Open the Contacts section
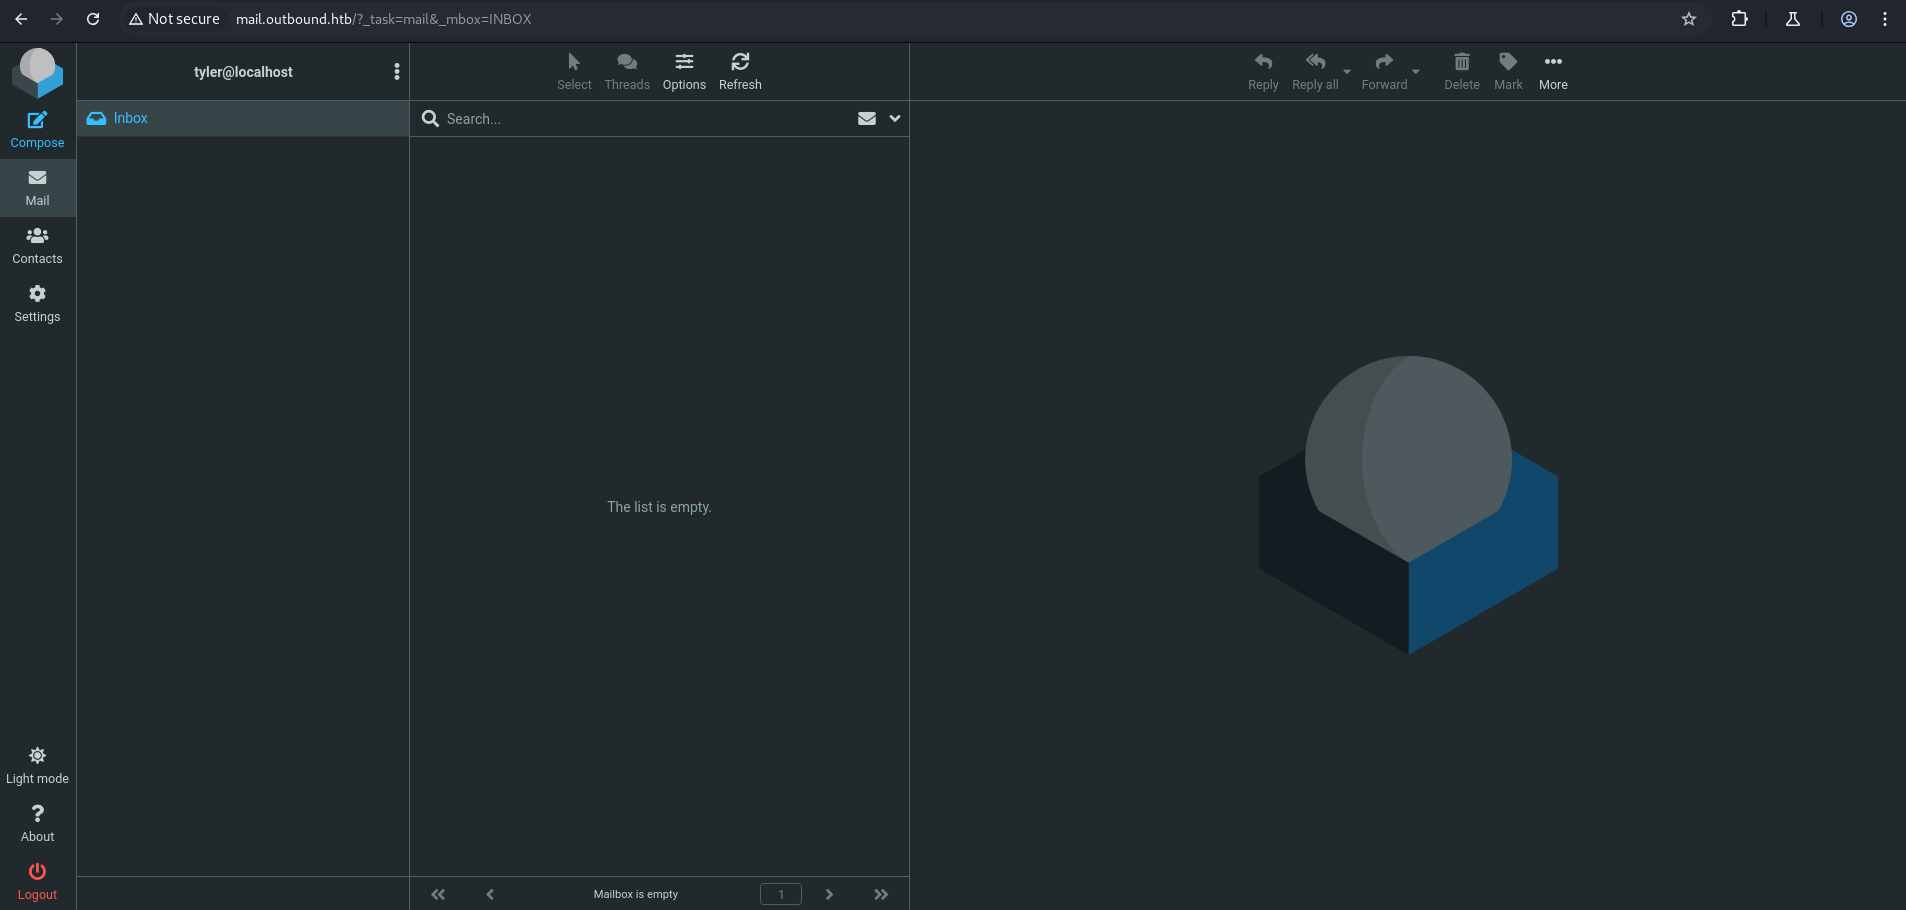This screenshot has width=1906, height=910. click(37, 245)
